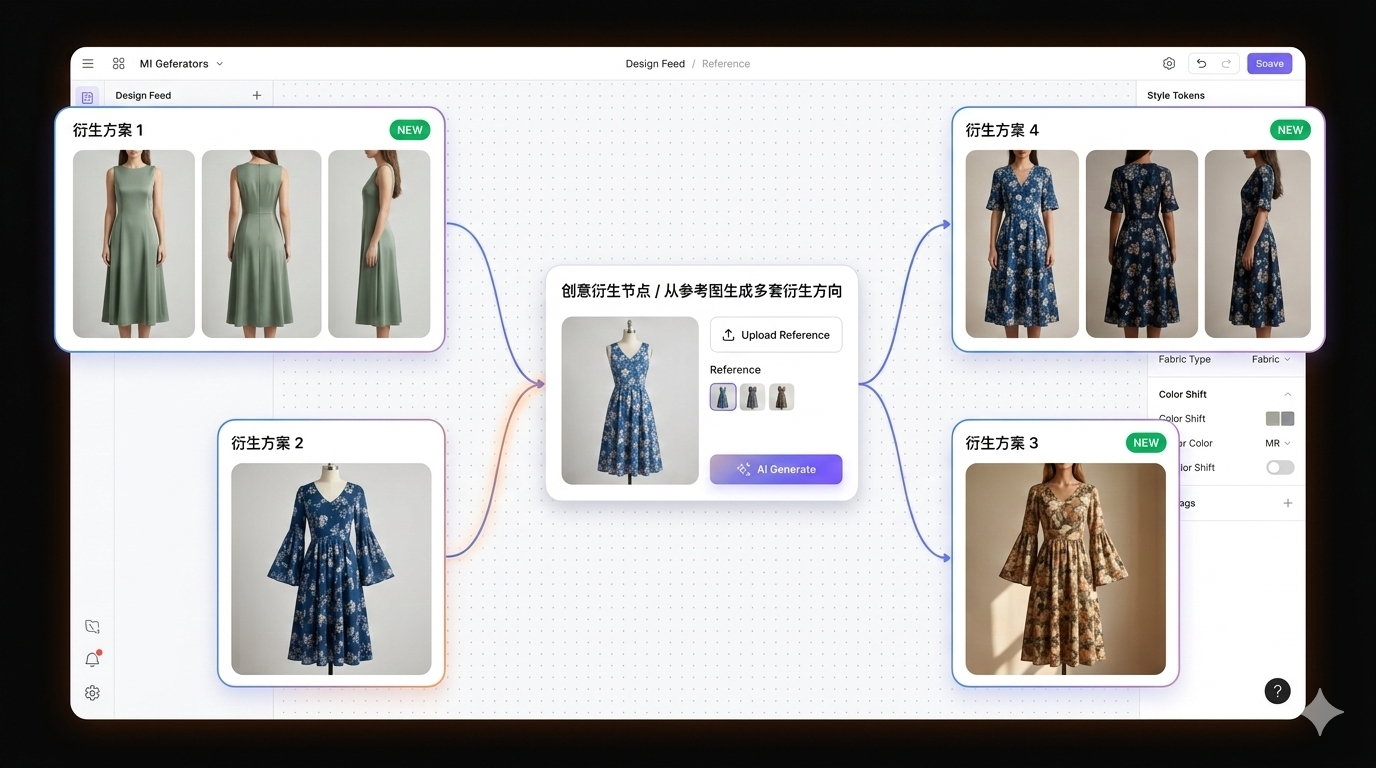The image size is (1376, 768).
Task: Pick the right gray Color Shift swatch
Action: [x=1288, y=419]
